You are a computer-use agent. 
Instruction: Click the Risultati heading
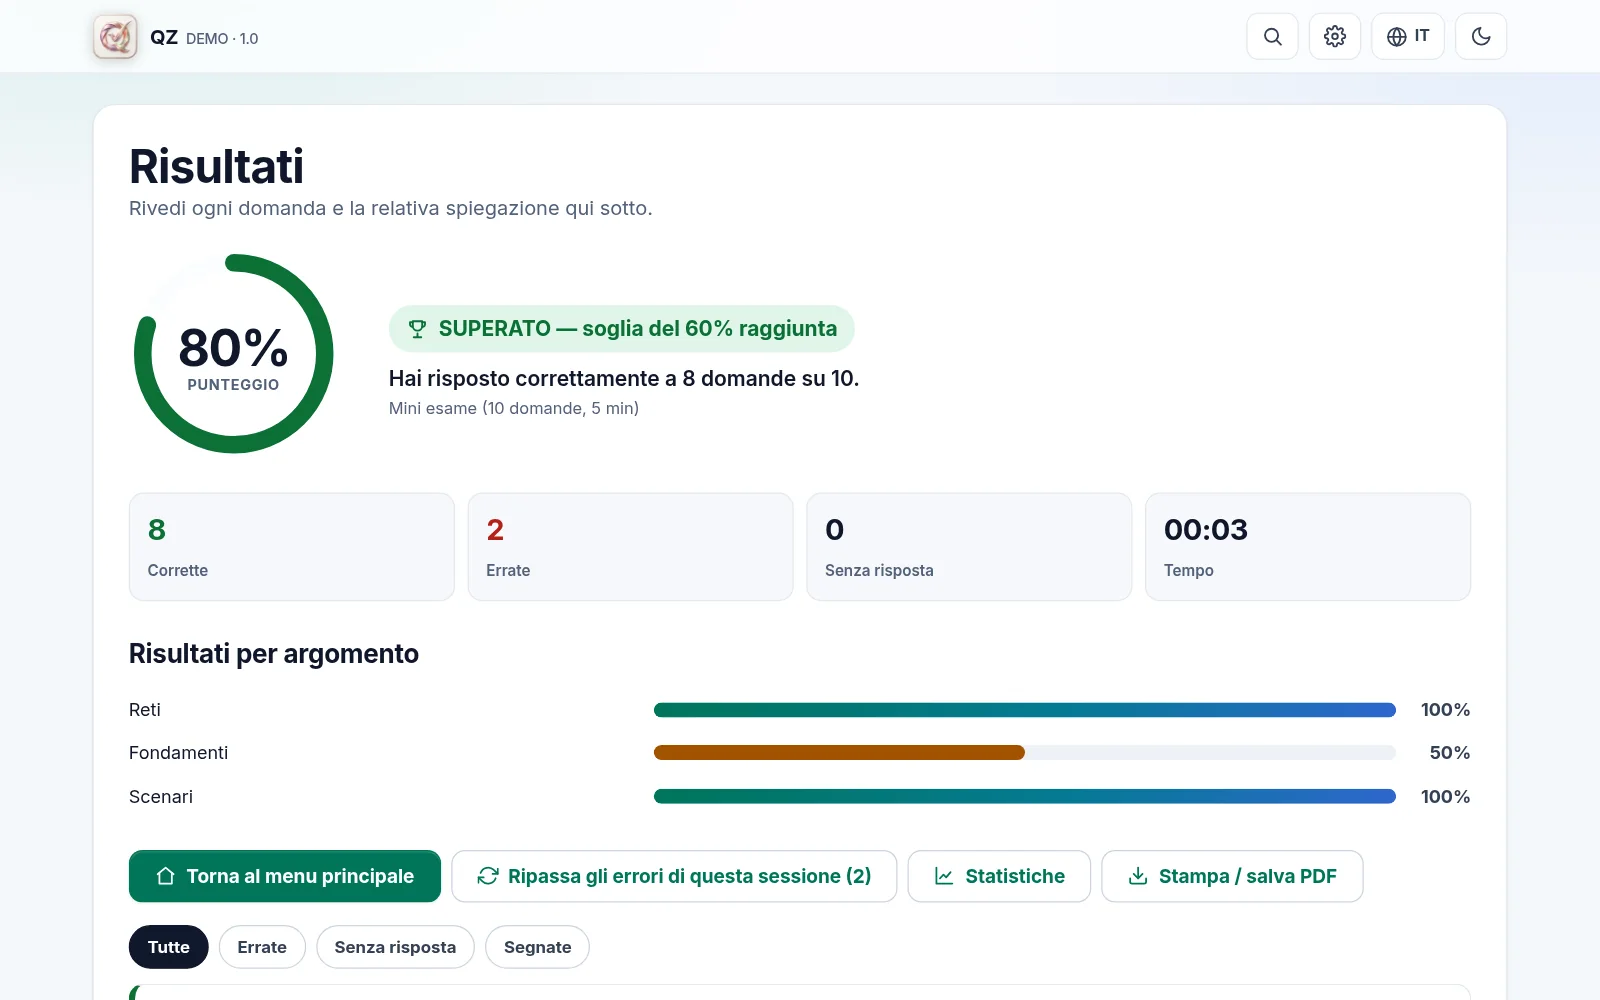pos(216,166)
